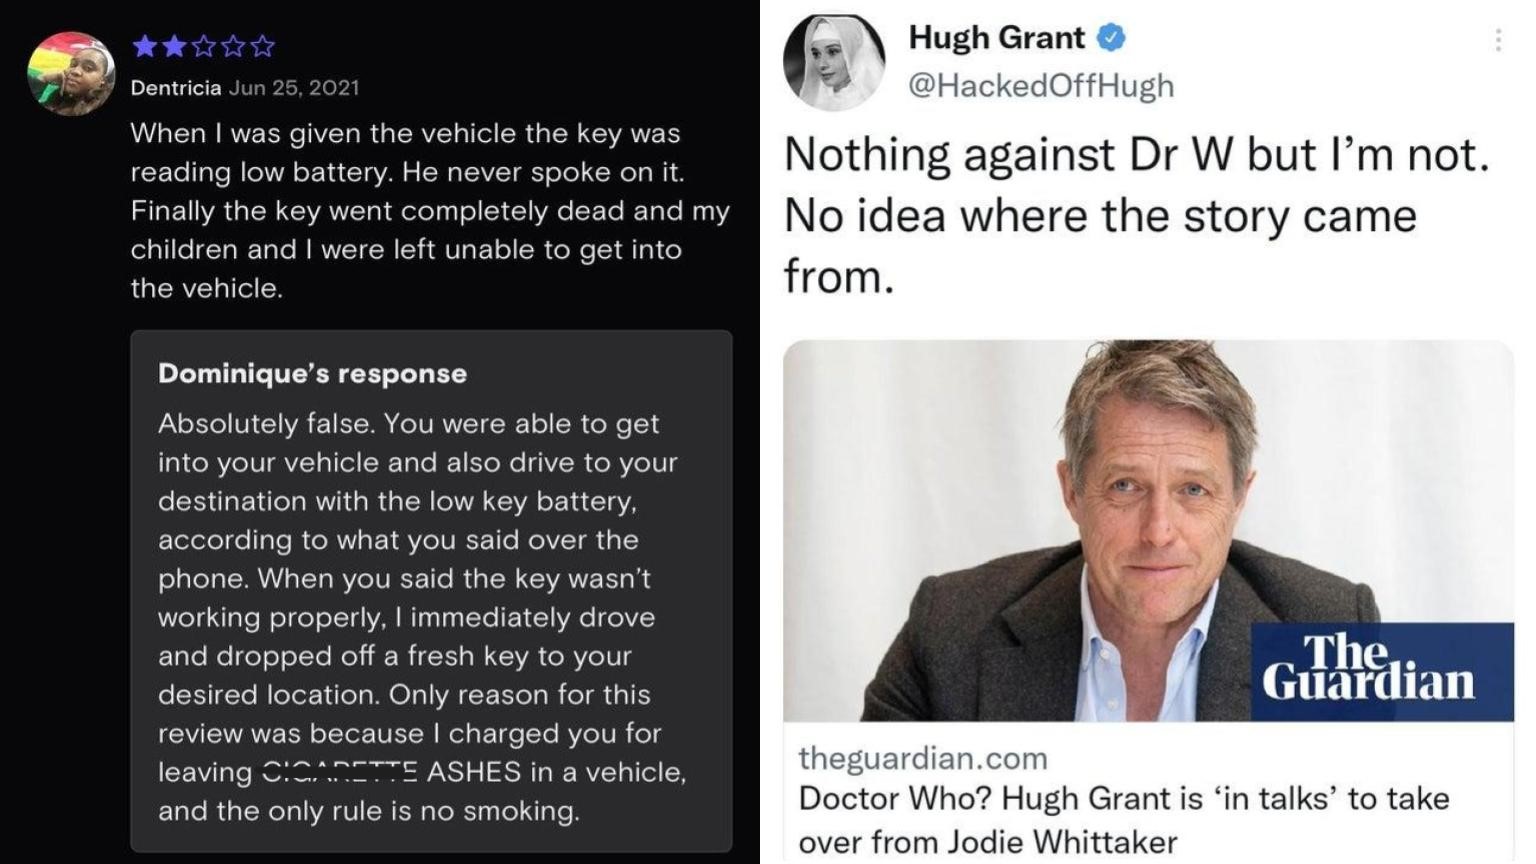1536x864 pixels.
Task: Open the theguardian.com source link
Action: [x=923, y=758]
